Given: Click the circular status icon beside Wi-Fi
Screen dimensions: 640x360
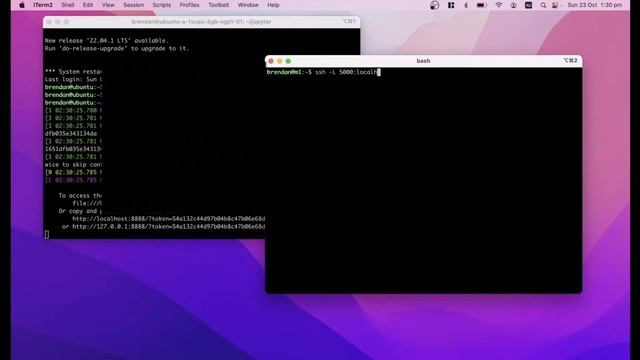Looking at the screenshot, I should (513, 5).
